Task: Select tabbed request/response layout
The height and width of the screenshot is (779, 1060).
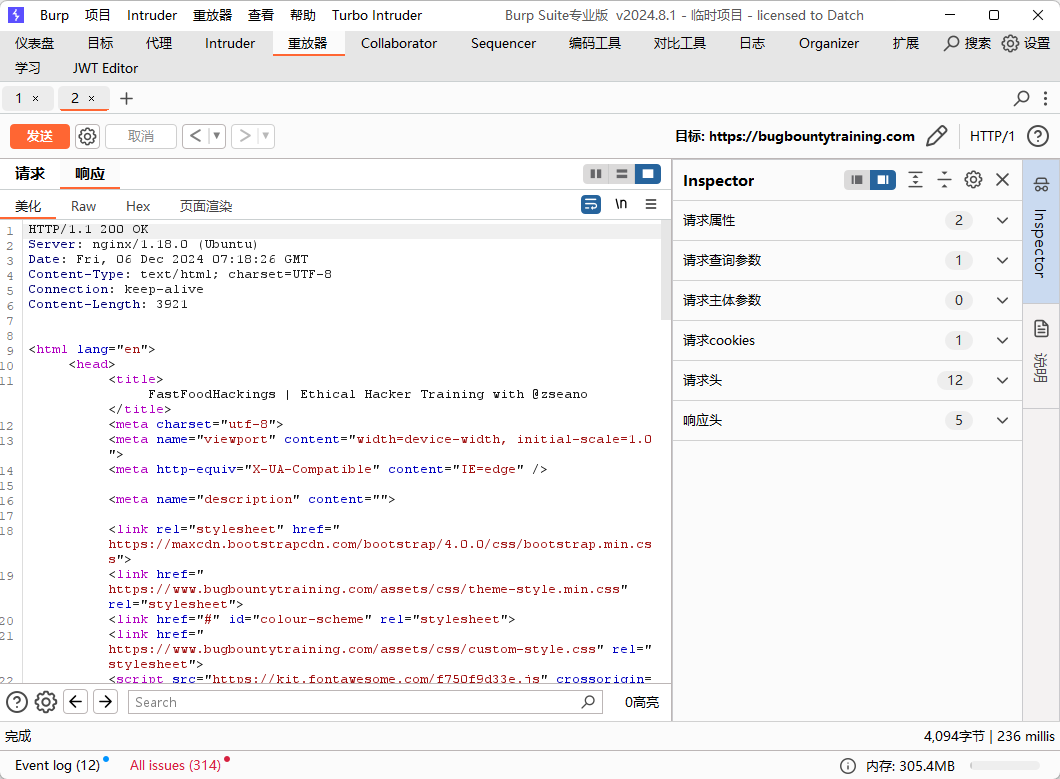Action: tap(648, 174)
